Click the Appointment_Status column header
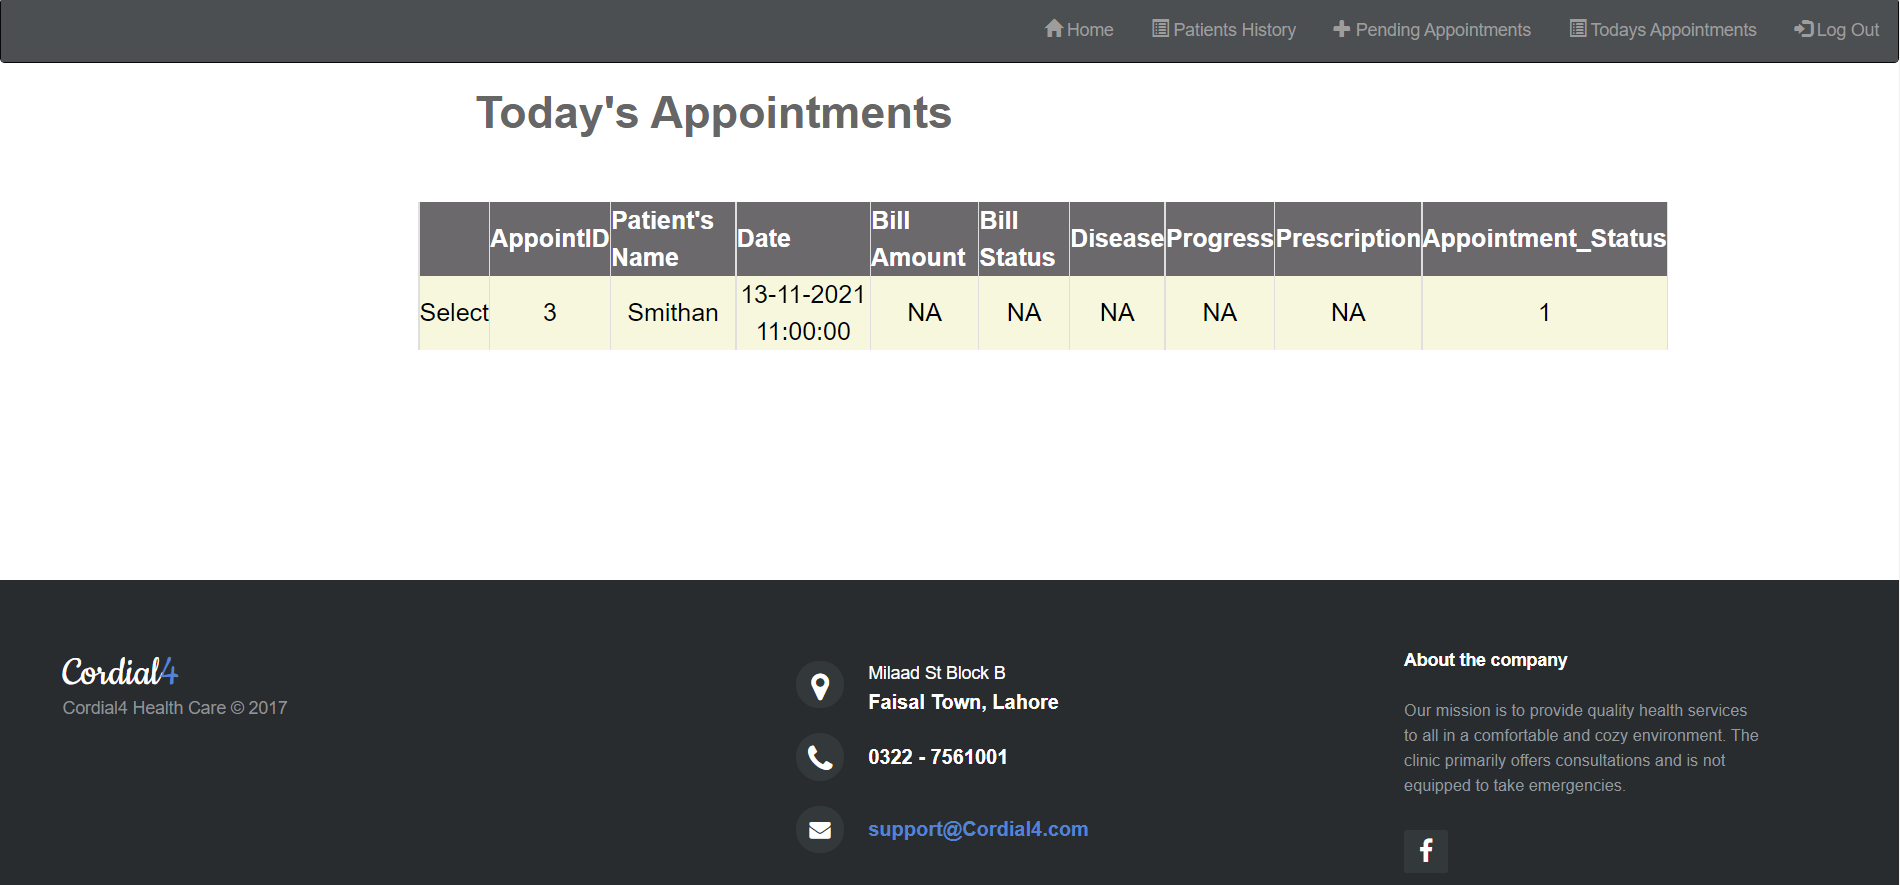The height and width of the screenshot is (885, 1900). pyautogui.click(x=1544, y=239)
